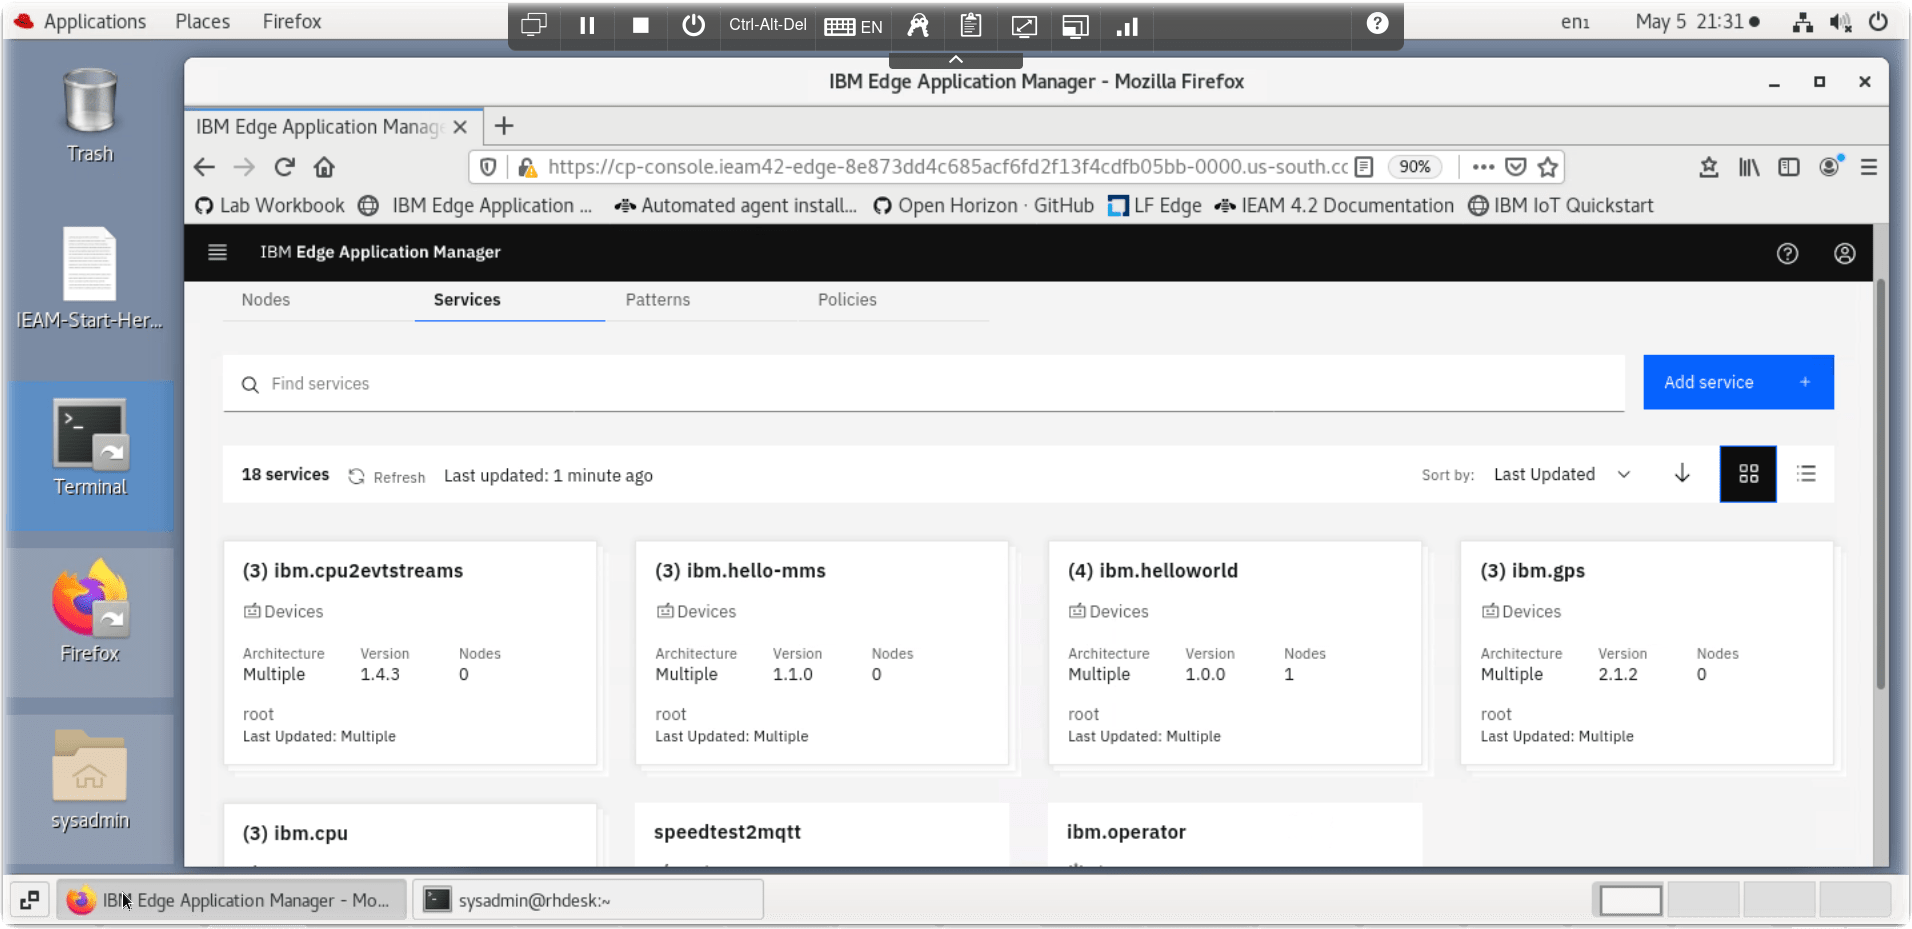This screenshot has height=929, width=1912.
Task: Save the page to Pocket
Action: 1516,167
